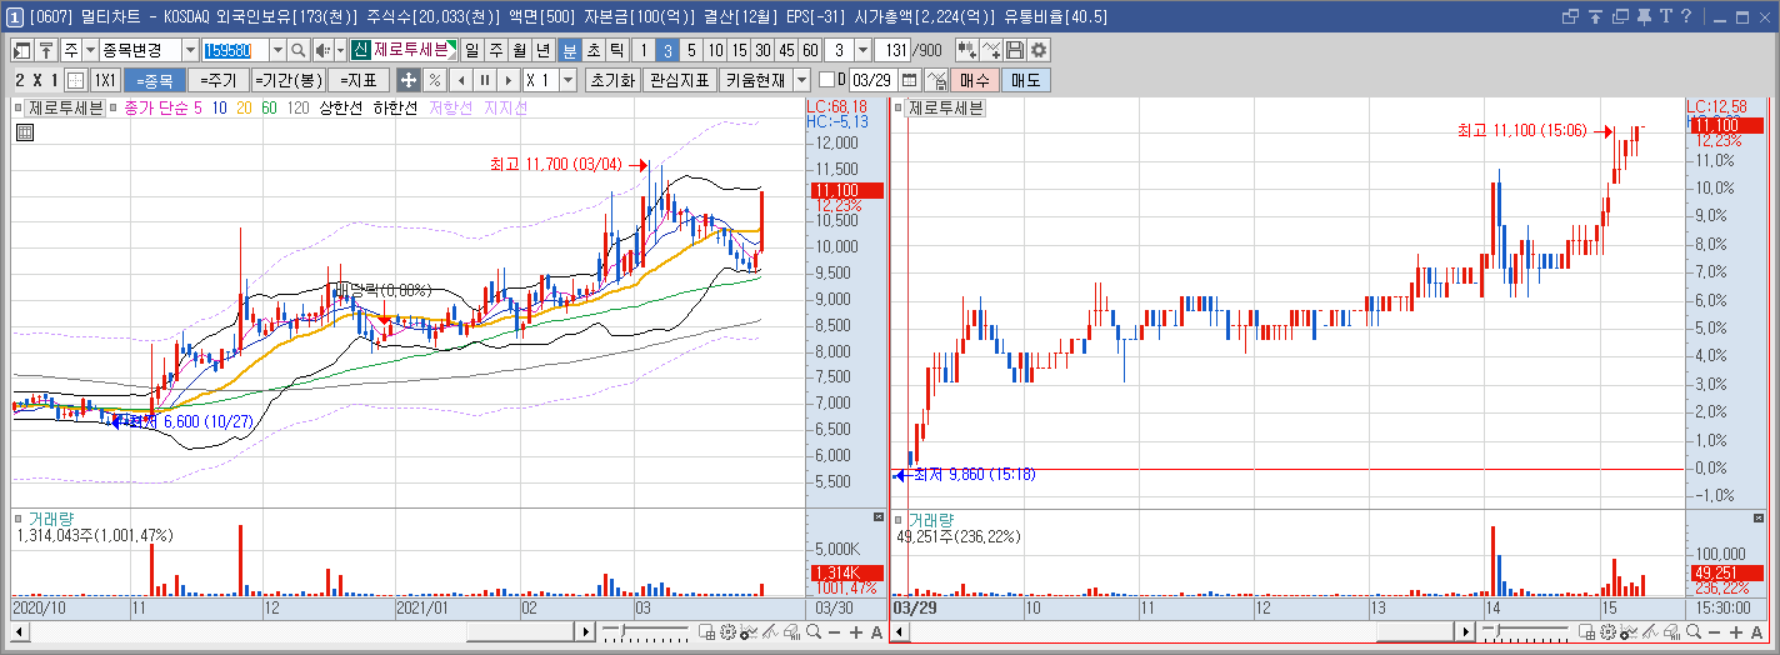Toggle the D checkbox next to date
This screenshot has height=655, width=1780.
[826, 80]
